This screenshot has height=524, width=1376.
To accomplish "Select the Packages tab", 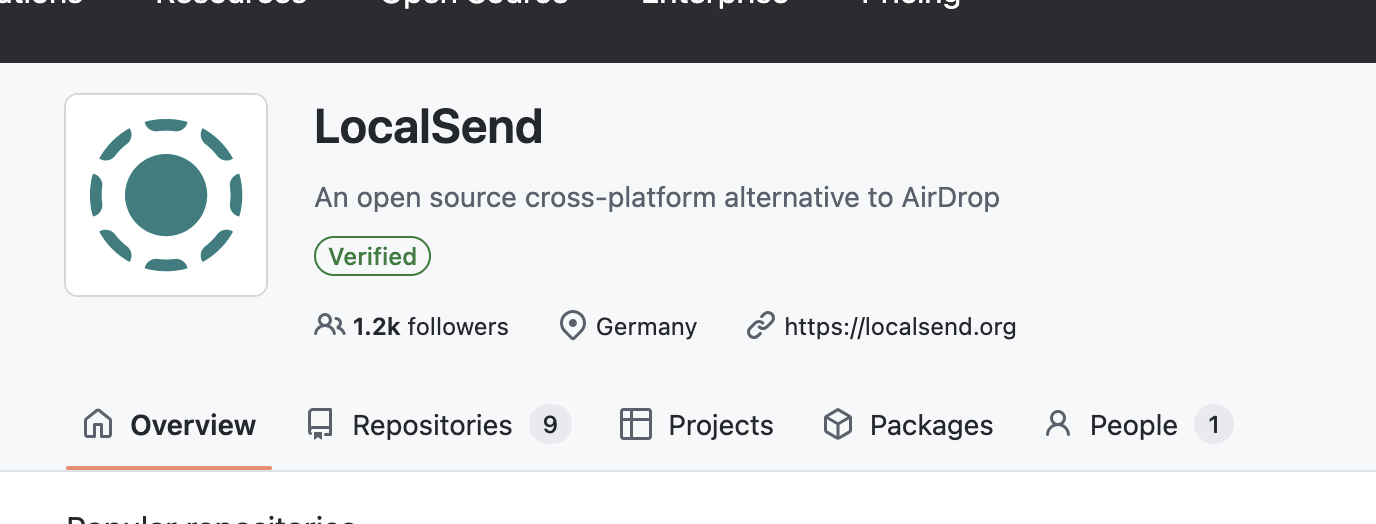I will (931, 425).
